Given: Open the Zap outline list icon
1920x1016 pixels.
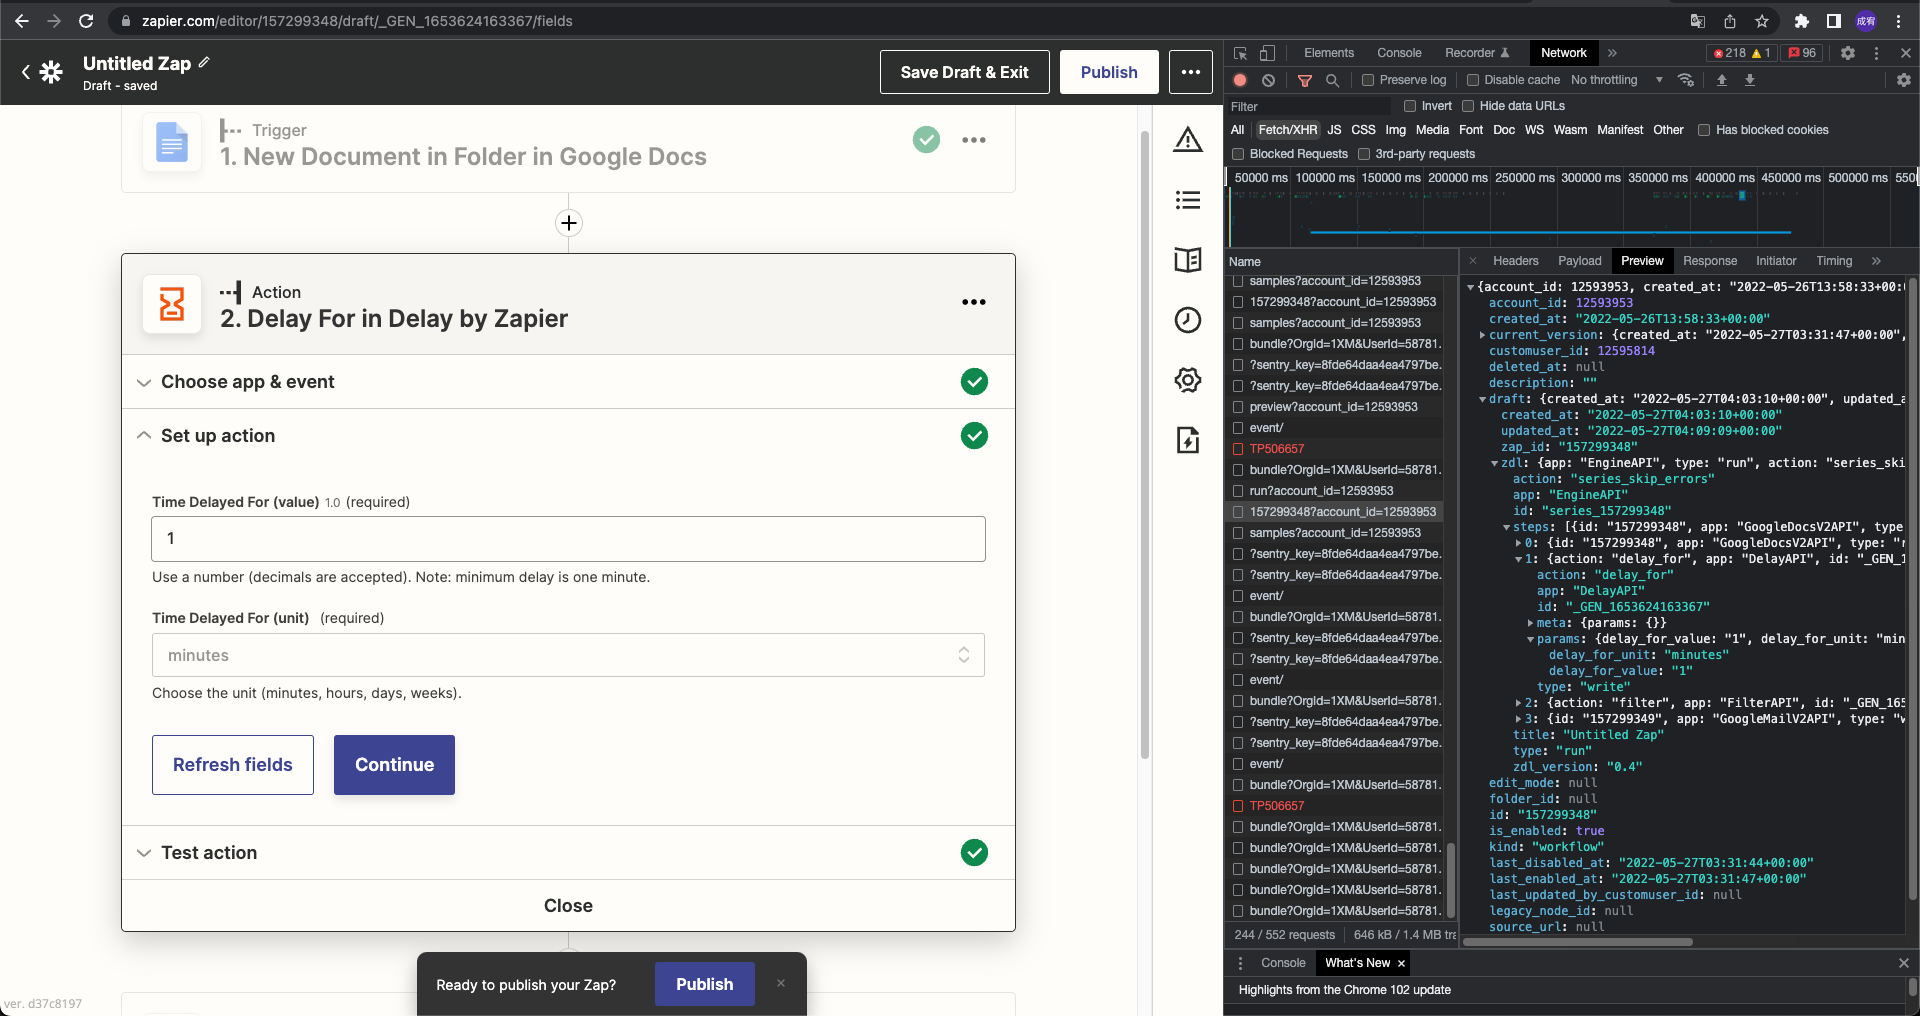Looking at the screenshot, I should 1188,200.
